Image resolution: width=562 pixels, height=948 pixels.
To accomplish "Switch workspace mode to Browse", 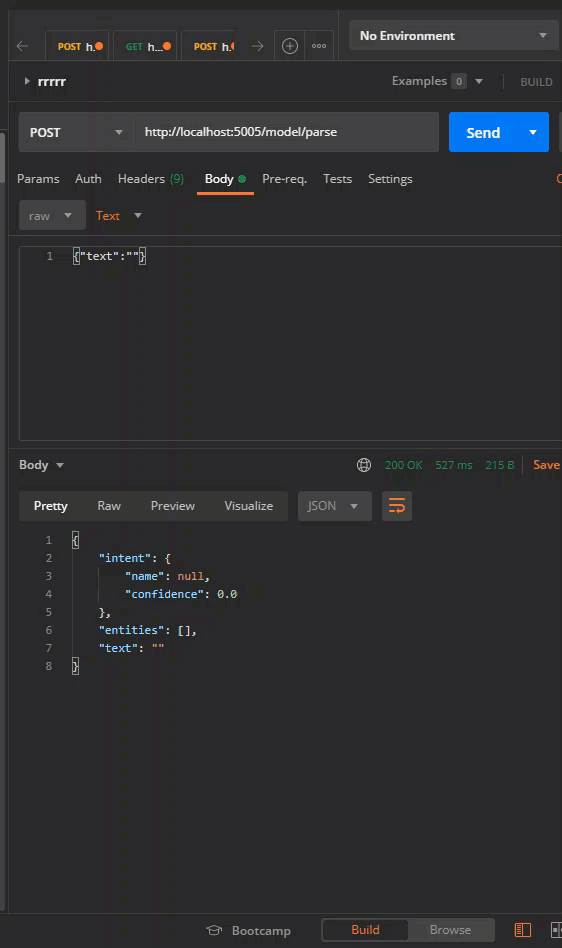I will (450, 930).
